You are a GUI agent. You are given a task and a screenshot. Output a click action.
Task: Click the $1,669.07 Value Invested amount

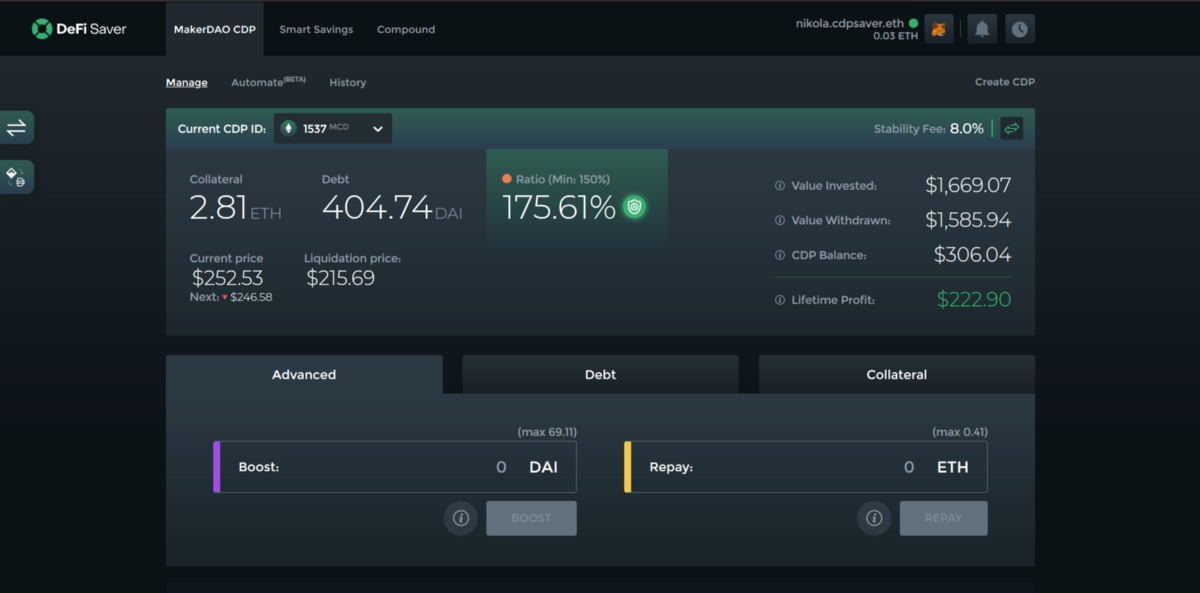[968, 185]
